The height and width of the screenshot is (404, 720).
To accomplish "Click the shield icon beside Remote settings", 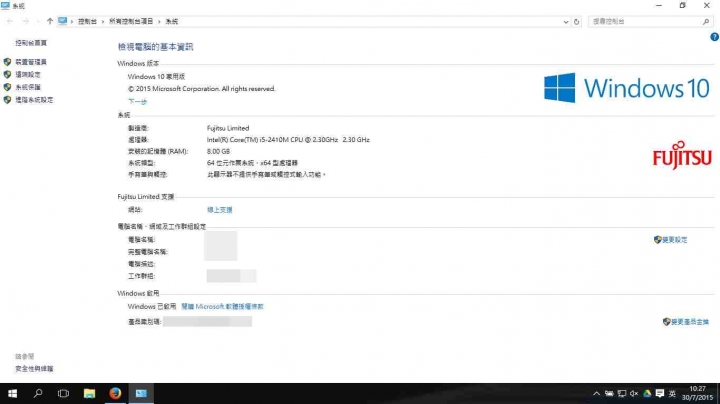I will (7, 74).
